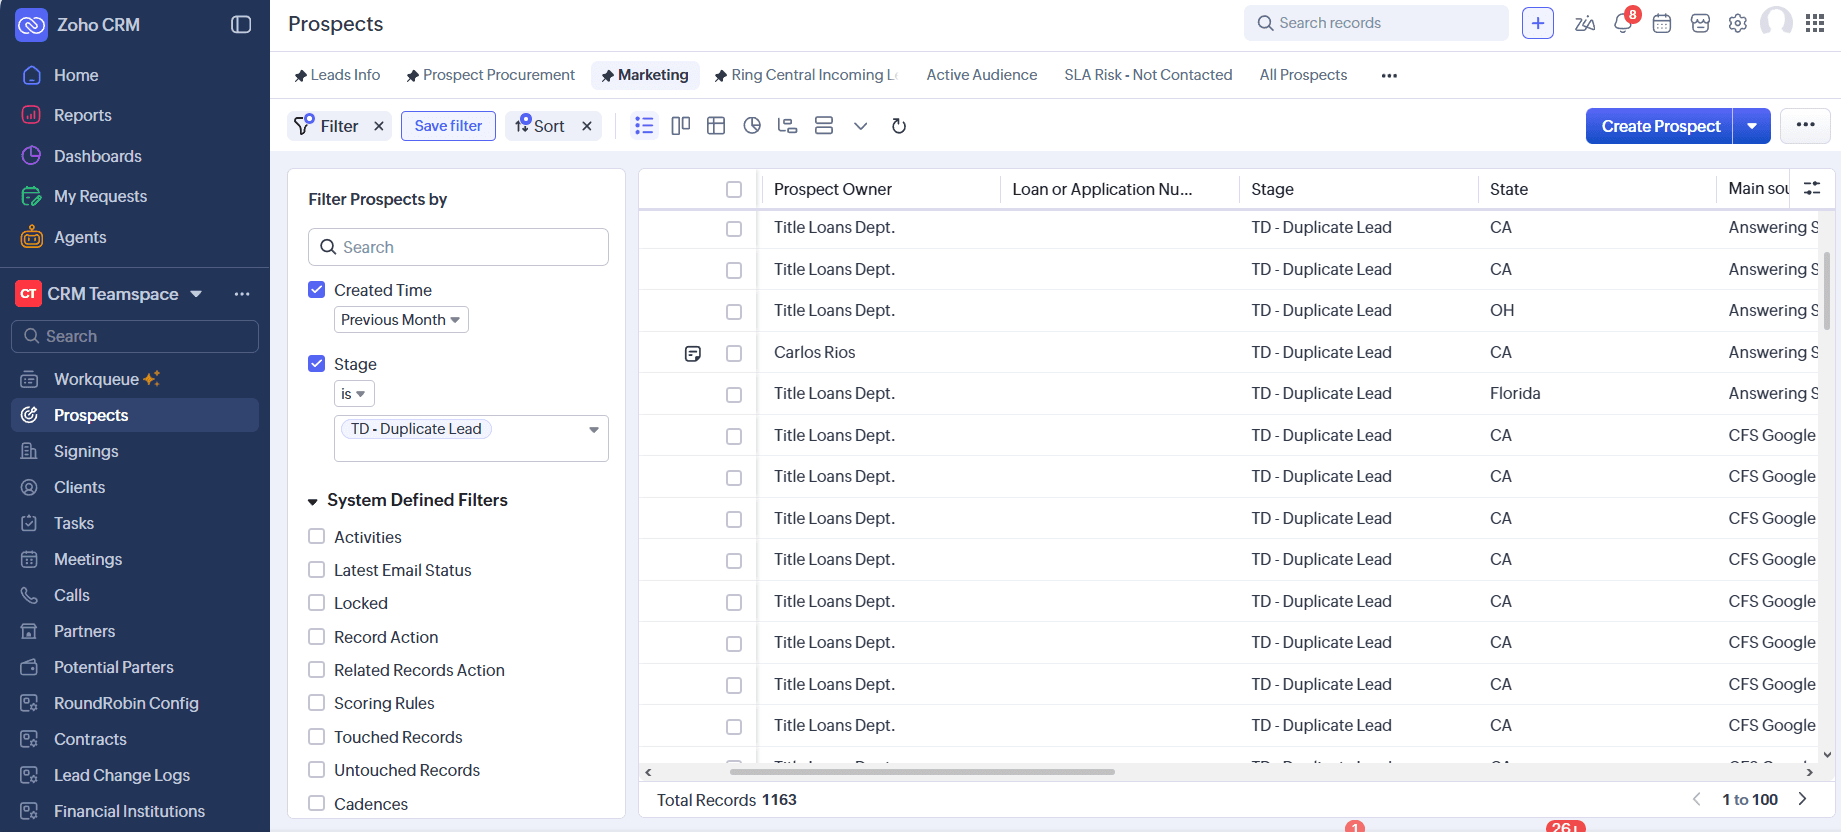Open the calendar icon in header
This screenshot has width=1841, height=832.
click(x=1662, y=23)
